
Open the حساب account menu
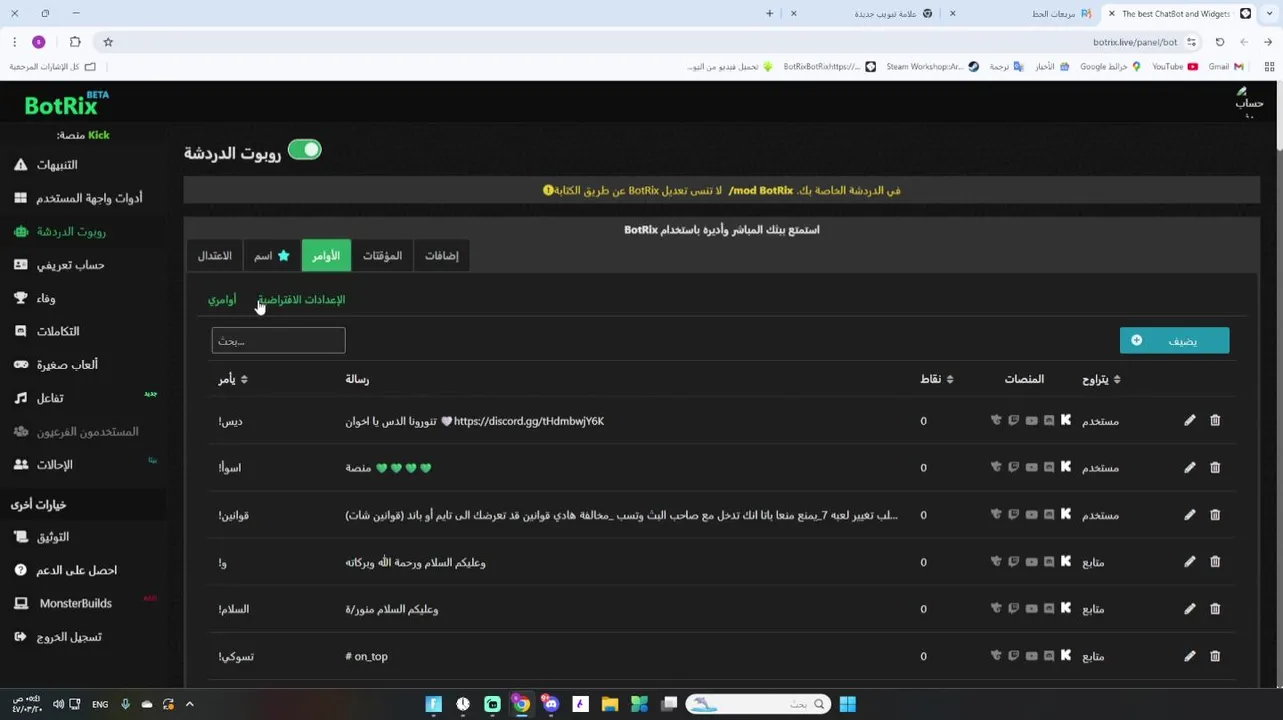(1249, 102)
